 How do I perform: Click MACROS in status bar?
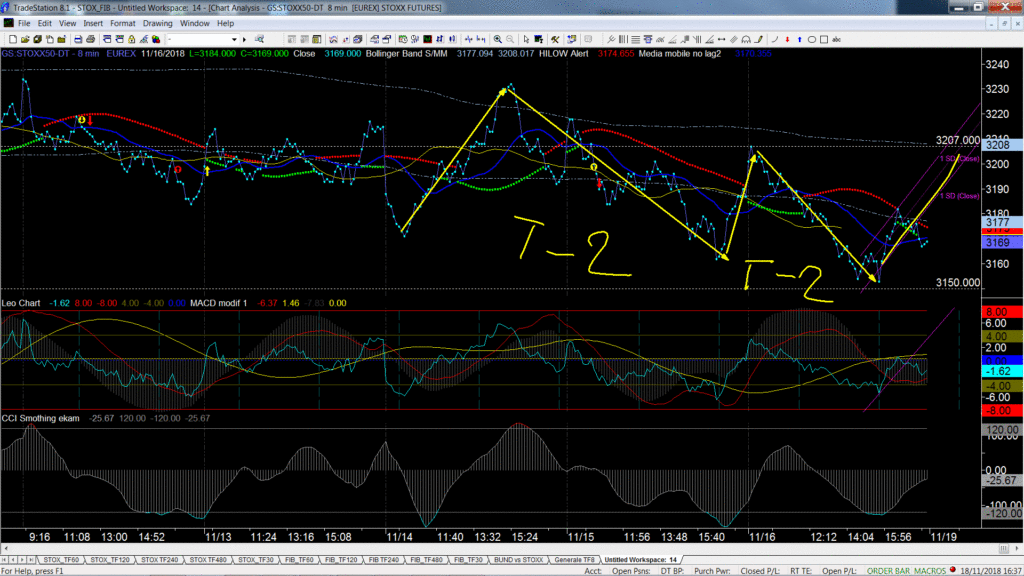pos(929,571)
